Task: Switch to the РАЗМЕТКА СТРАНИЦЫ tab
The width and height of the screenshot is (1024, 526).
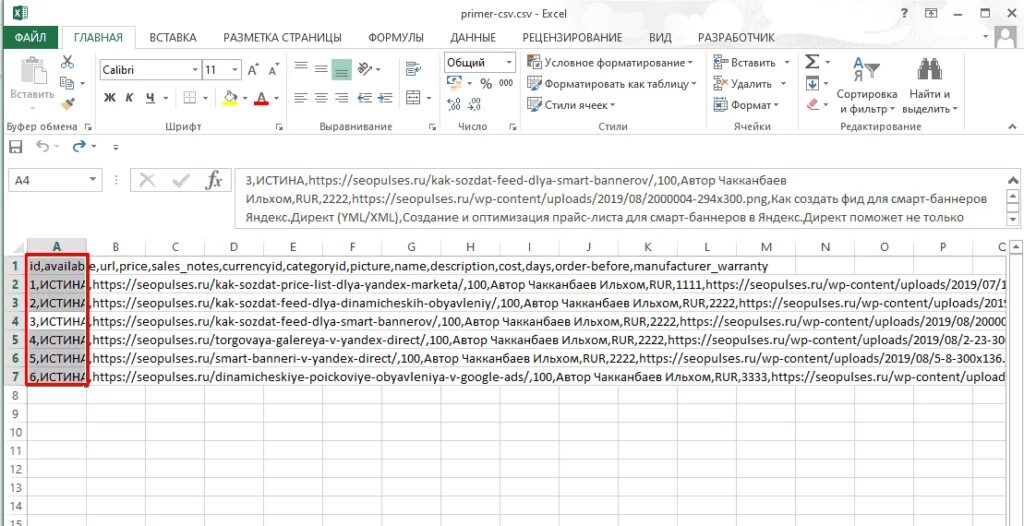Action: click(x=282, y=37)
